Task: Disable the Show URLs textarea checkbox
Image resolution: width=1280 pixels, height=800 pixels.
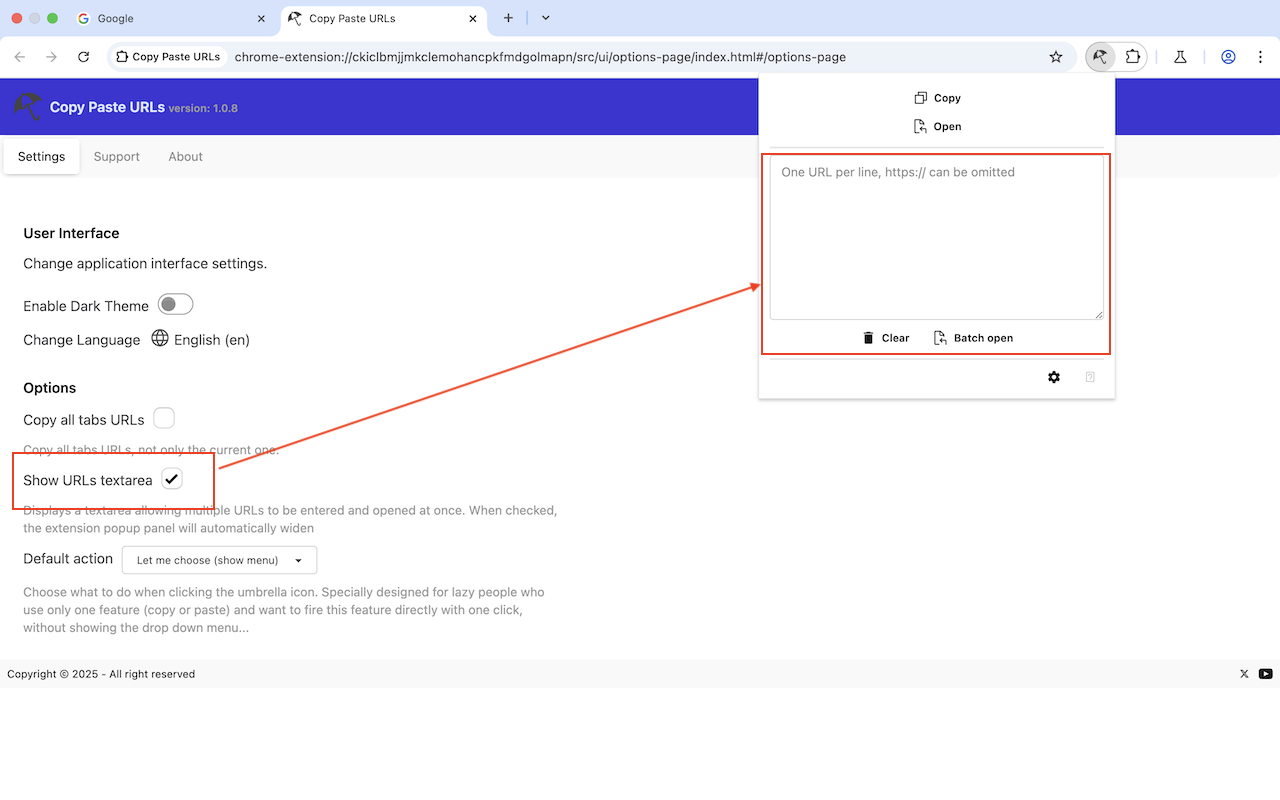Action: tap(171, 479)
